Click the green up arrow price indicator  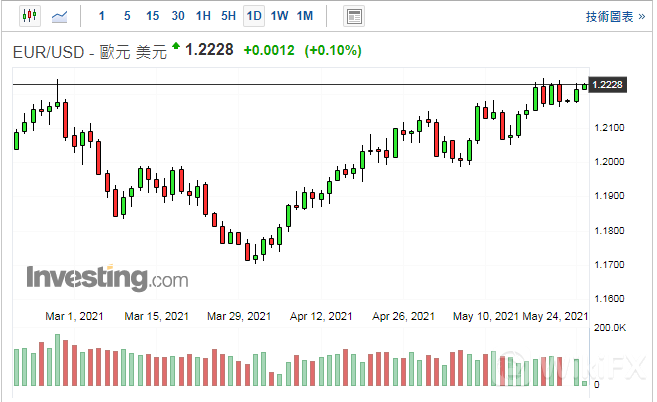(177, 46)
